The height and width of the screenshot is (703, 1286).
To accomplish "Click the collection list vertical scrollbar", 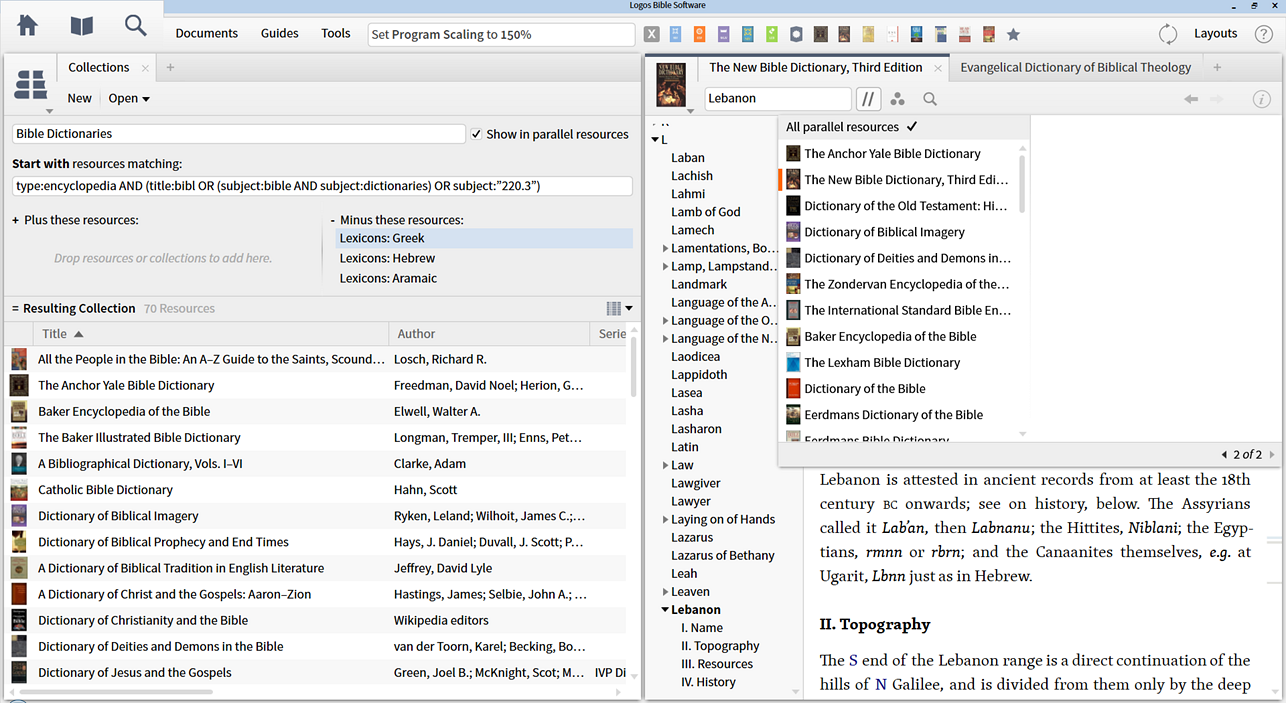I will pyautogui.click(x=633, y=368).
